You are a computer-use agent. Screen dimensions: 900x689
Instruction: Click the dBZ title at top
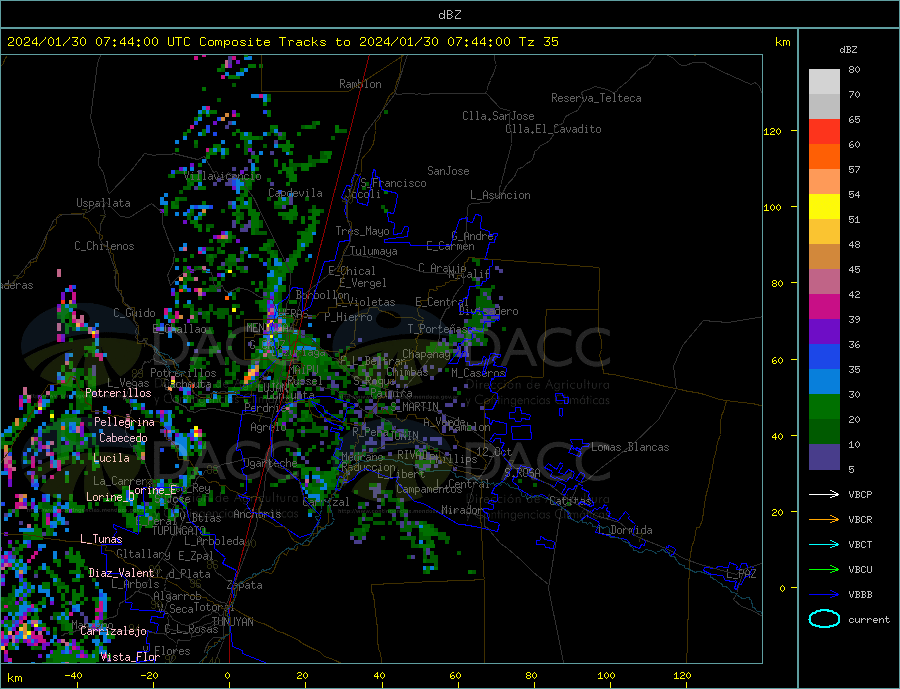449,15
